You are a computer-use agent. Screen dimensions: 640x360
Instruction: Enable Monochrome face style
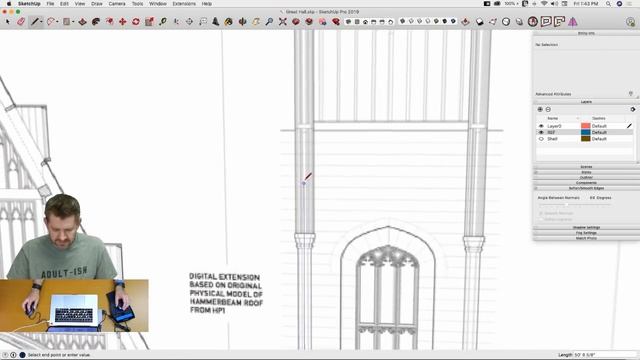click(x=453, y=21)
